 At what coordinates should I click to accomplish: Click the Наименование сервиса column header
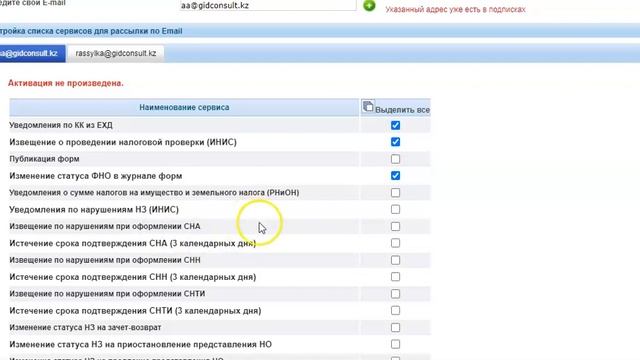click(184, 107)
